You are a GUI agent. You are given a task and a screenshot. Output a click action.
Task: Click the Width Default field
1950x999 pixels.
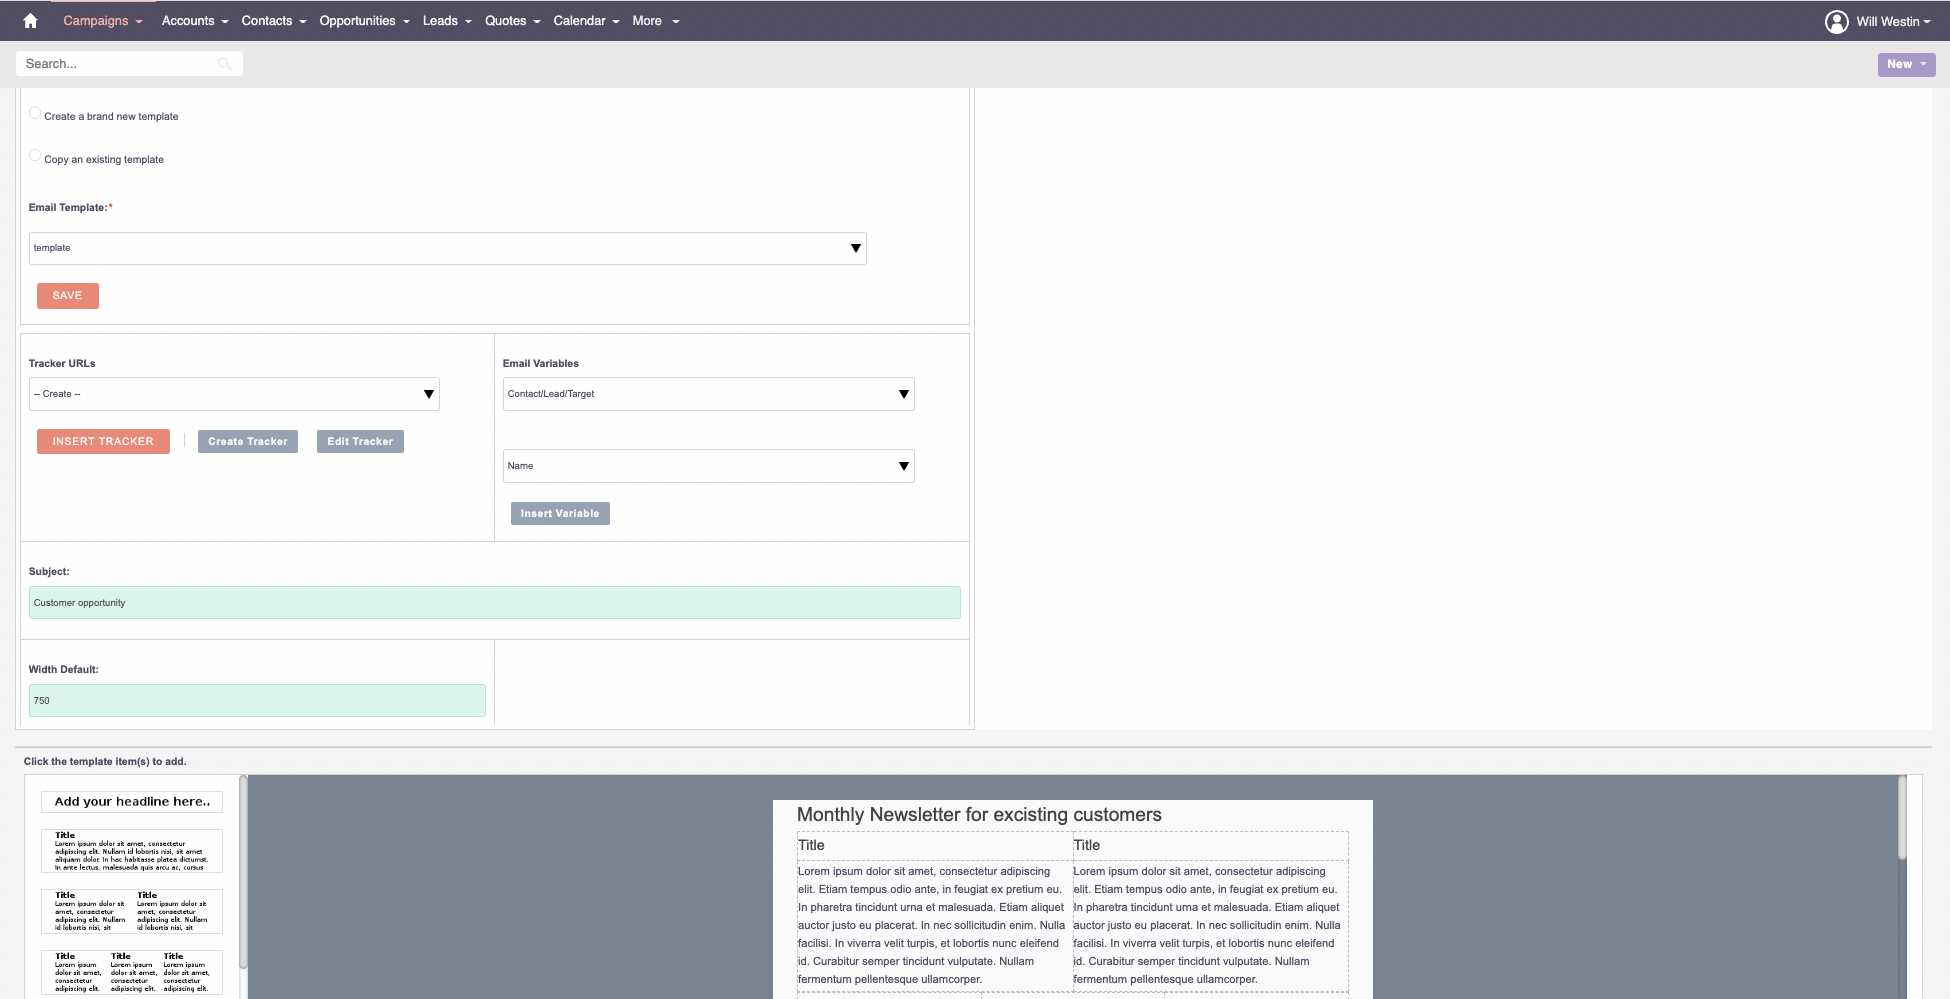pos(257,701)
